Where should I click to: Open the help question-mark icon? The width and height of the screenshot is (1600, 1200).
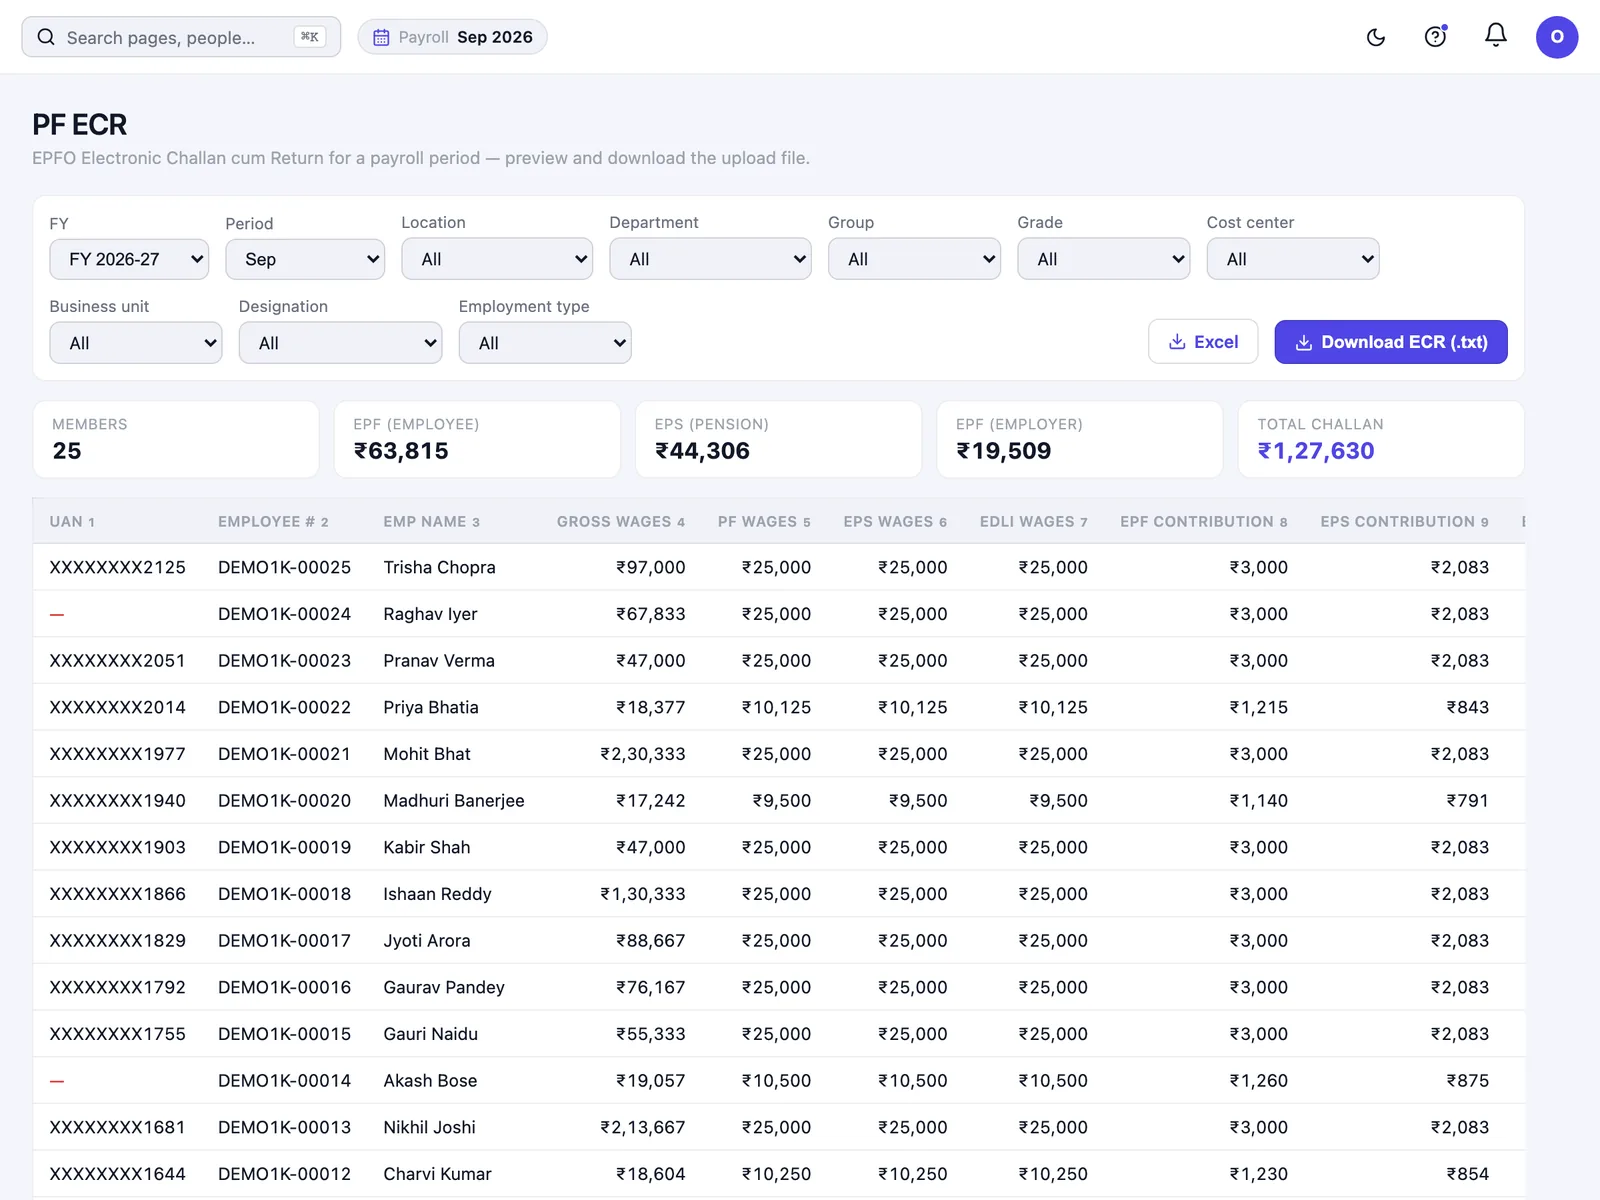click(1436, 37)
